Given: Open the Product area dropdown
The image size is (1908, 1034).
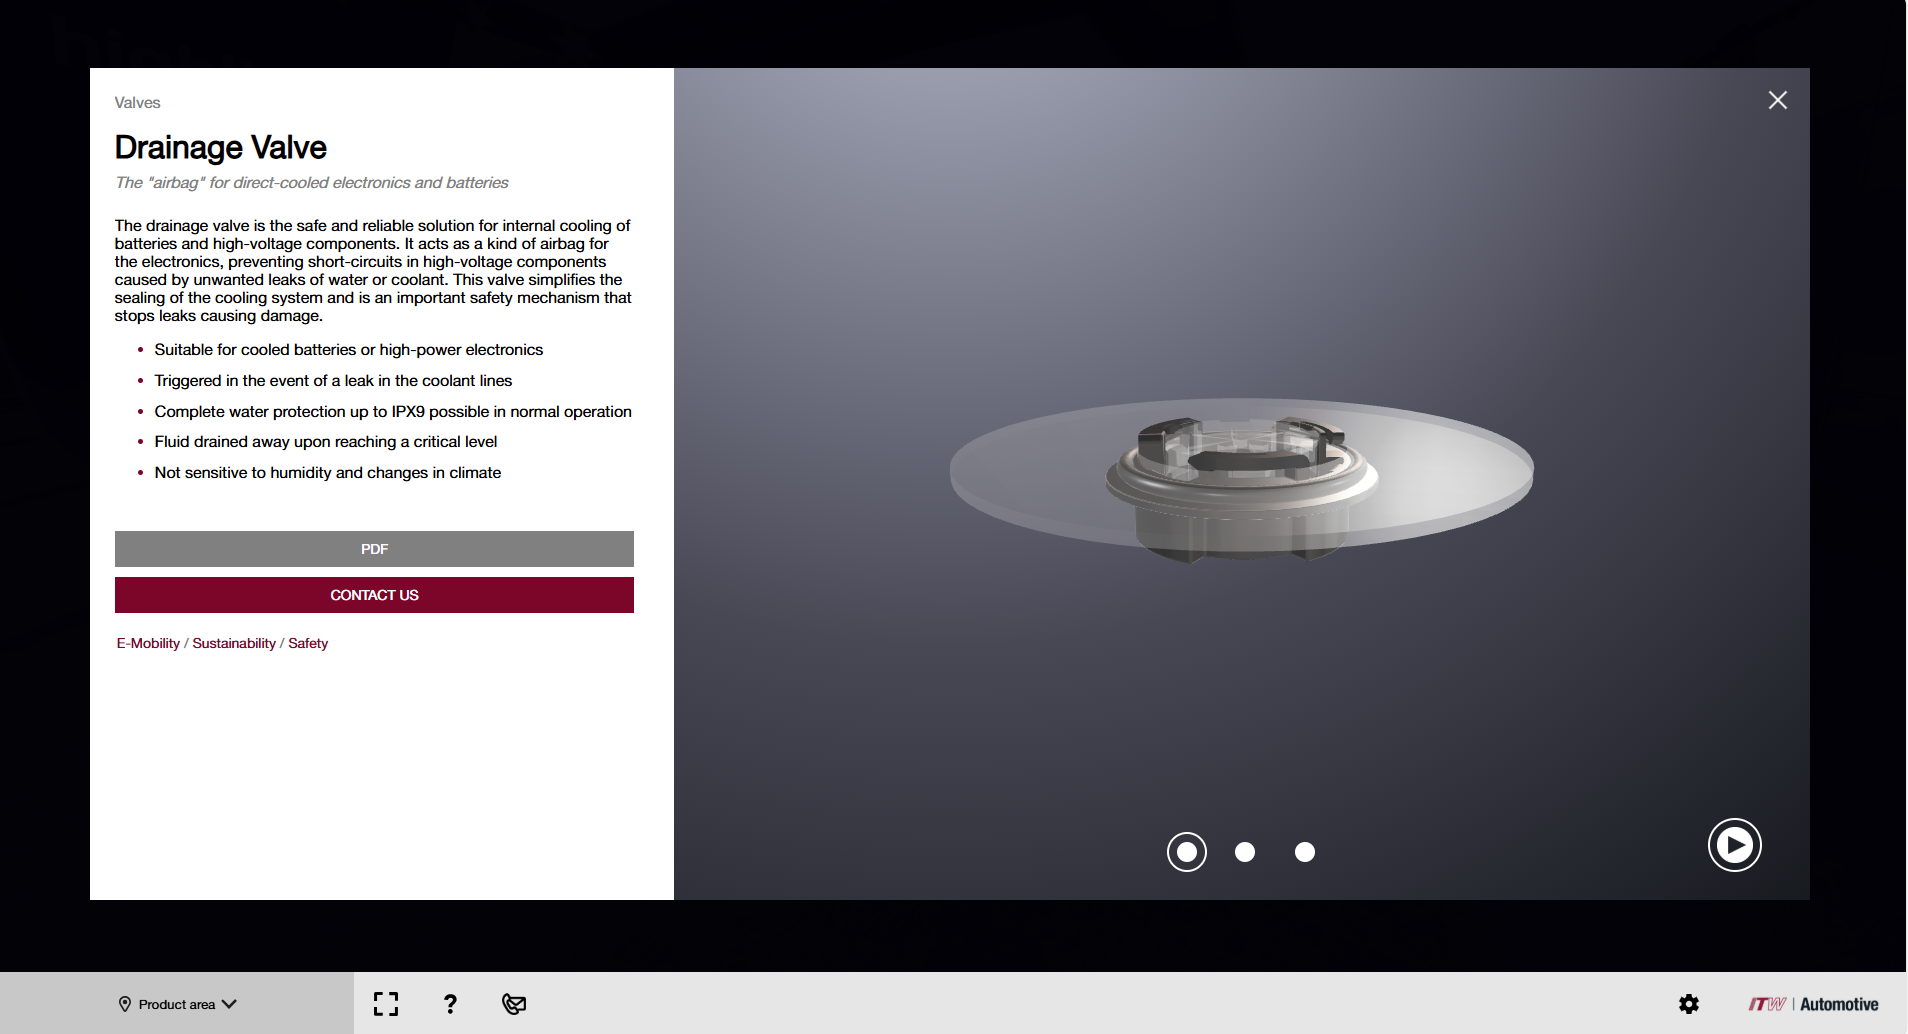Looking at the screenshot, I should click(x=177, y=1004).
